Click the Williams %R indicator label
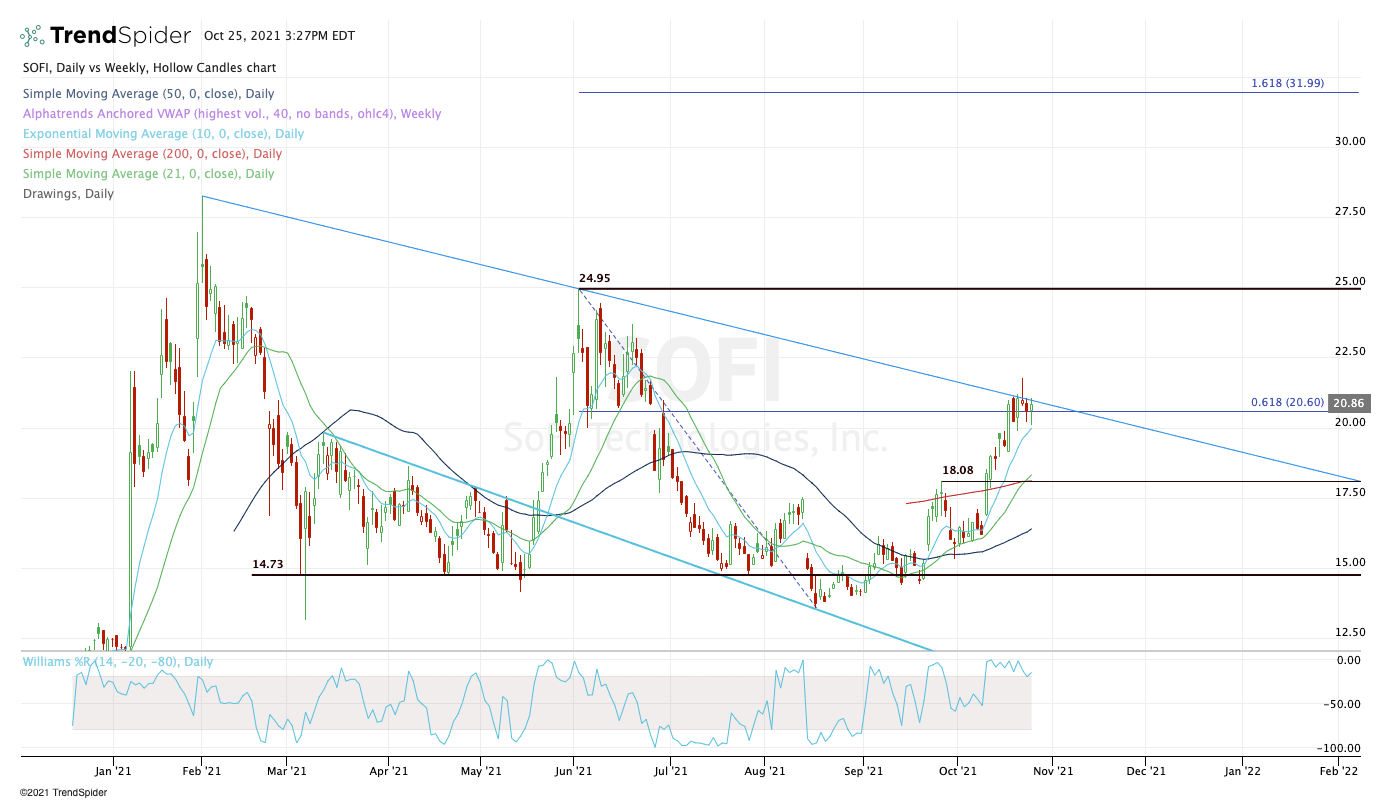This screenshot has height=802, width=1391. pyautogui.click(x=118, y=662)
